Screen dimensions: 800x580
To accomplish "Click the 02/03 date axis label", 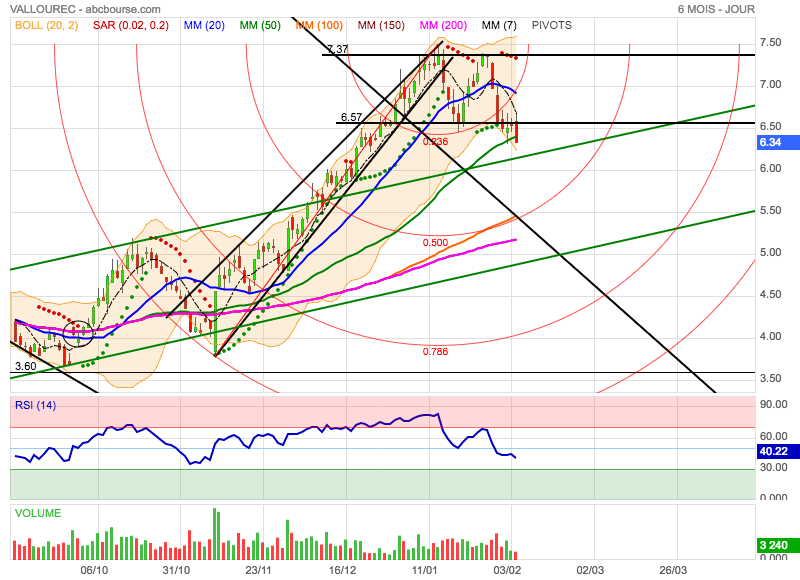I will click(x=590, y=570).
